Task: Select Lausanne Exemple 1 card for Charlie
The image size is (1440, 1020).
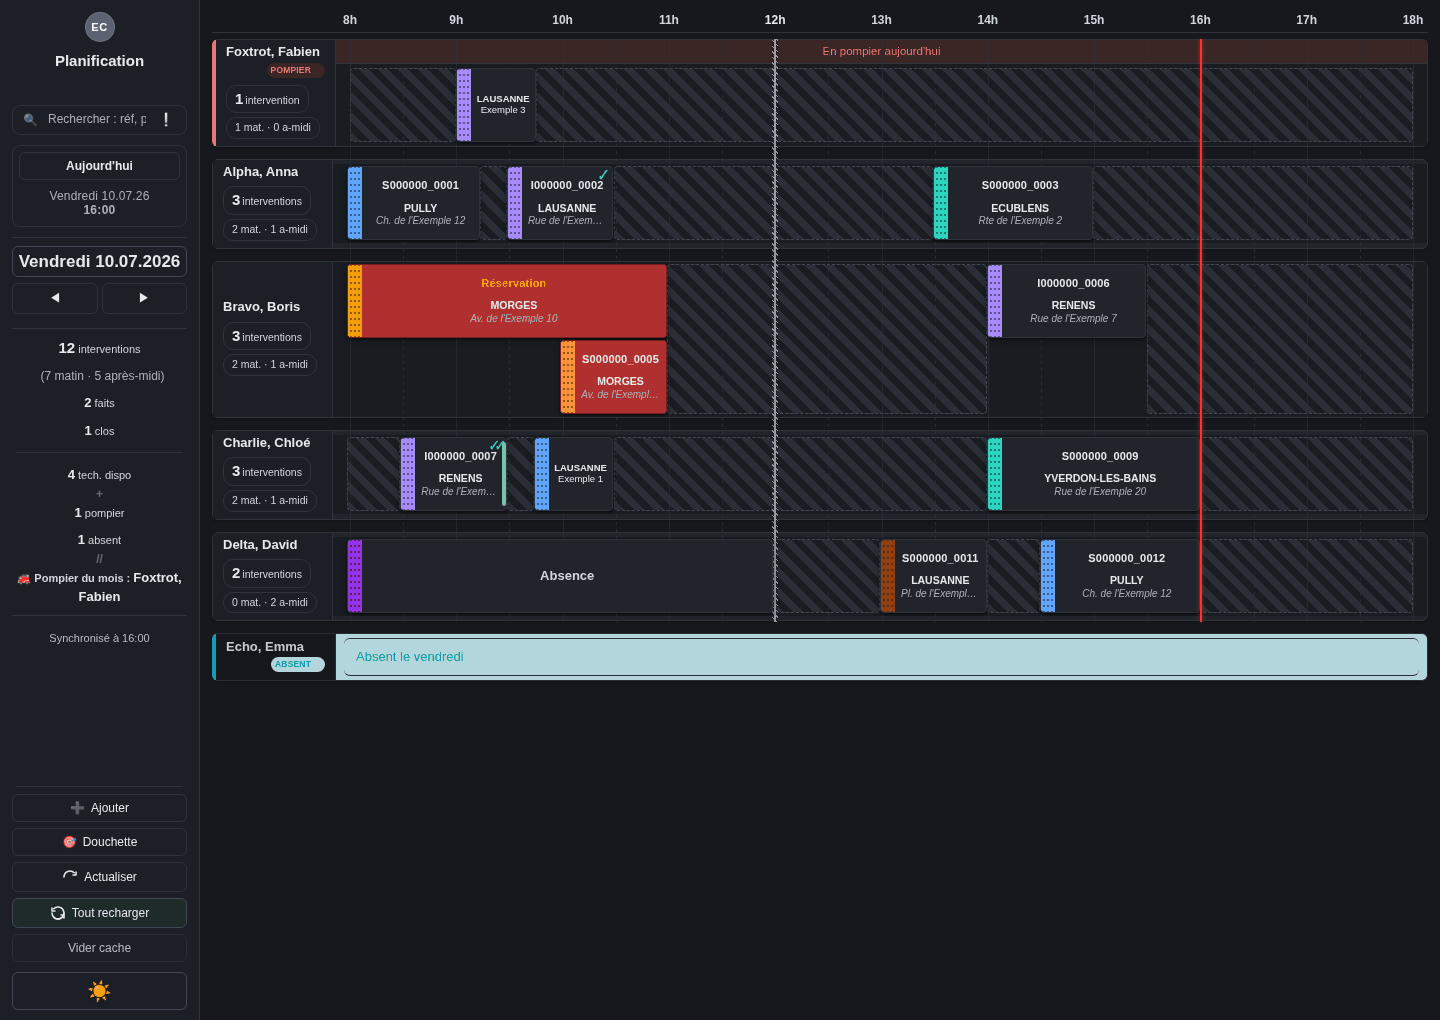Action: tap(573, 474)
